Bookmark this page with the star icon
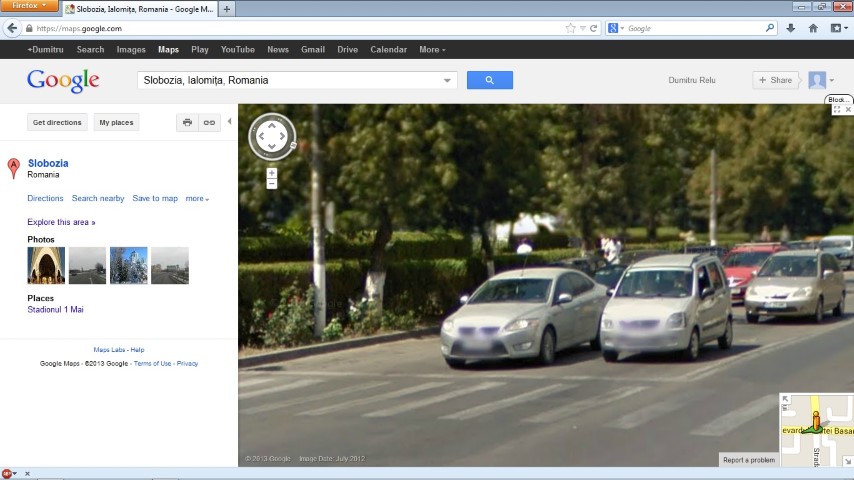 pyautogui.click(x=571, y=28)
